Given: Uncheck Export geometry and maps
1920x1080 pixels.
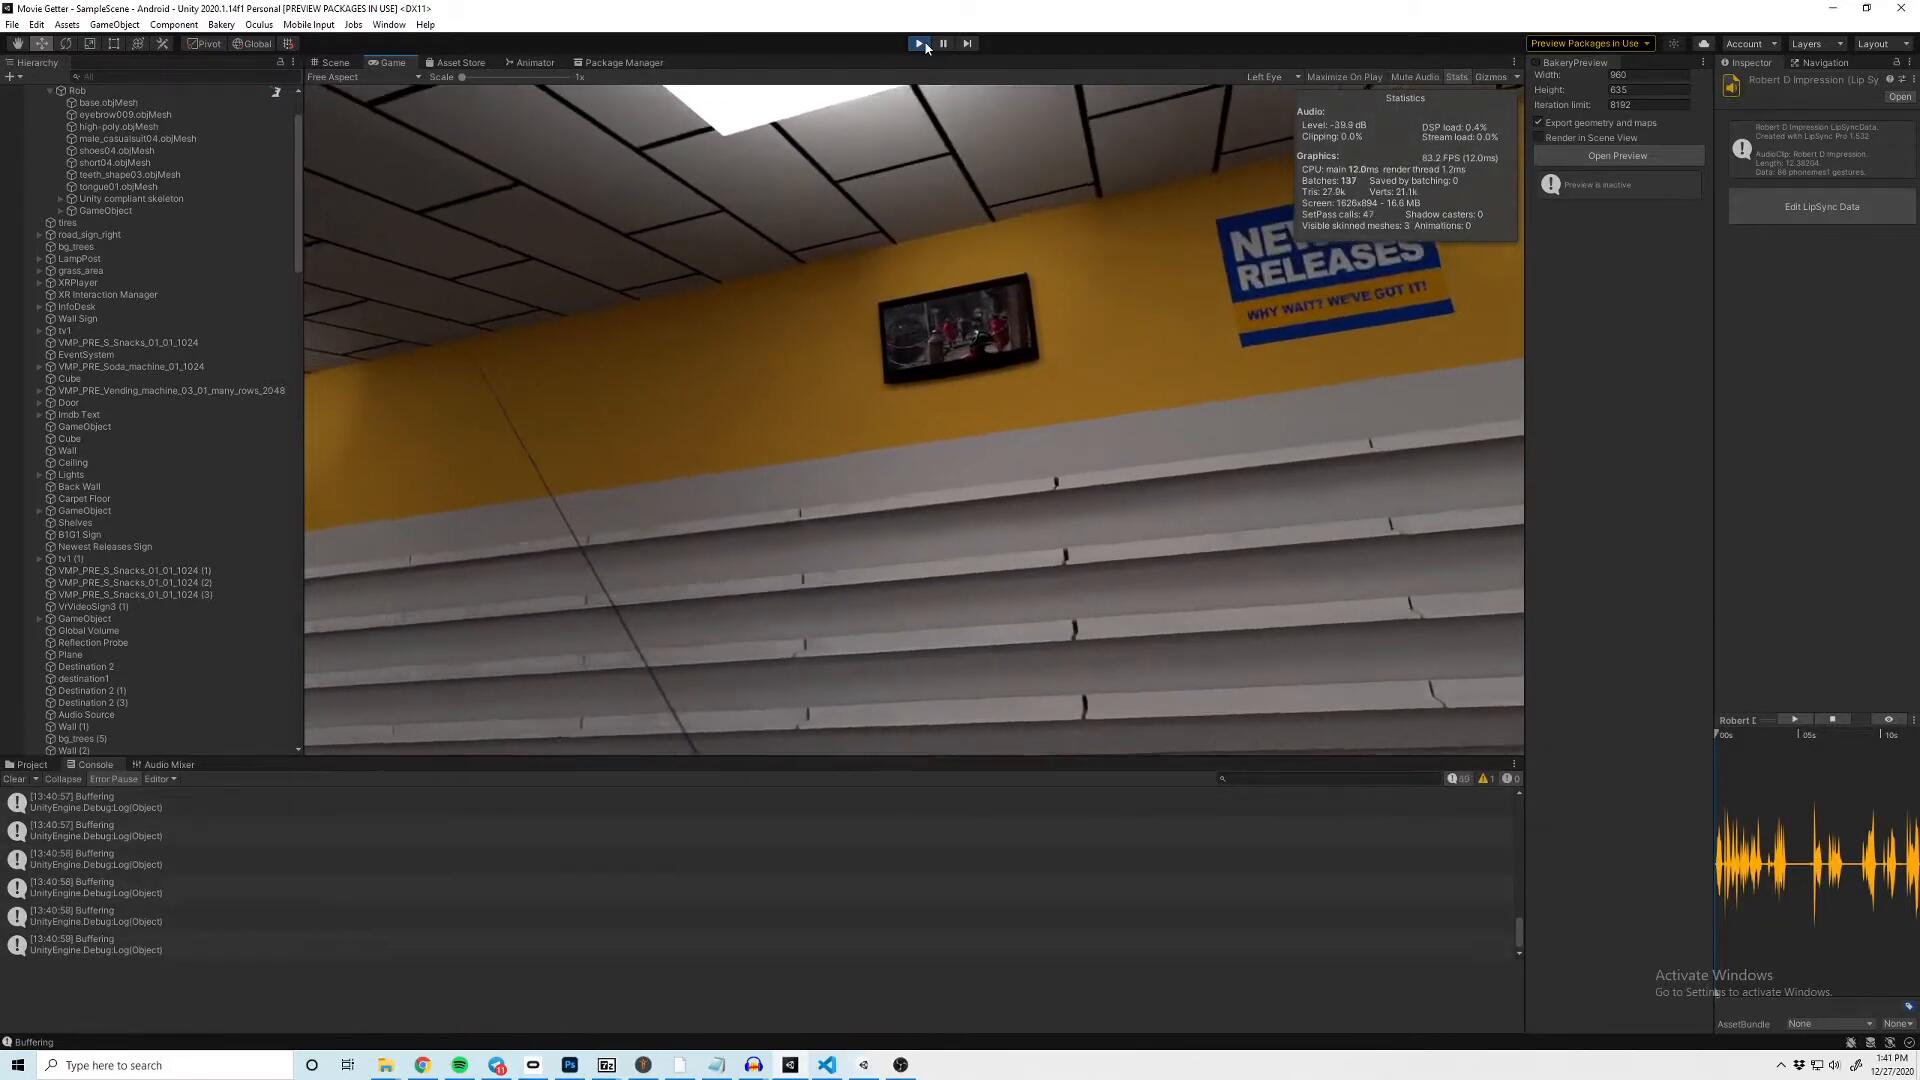Looking at the screenshot, I should pos(1539,123).
